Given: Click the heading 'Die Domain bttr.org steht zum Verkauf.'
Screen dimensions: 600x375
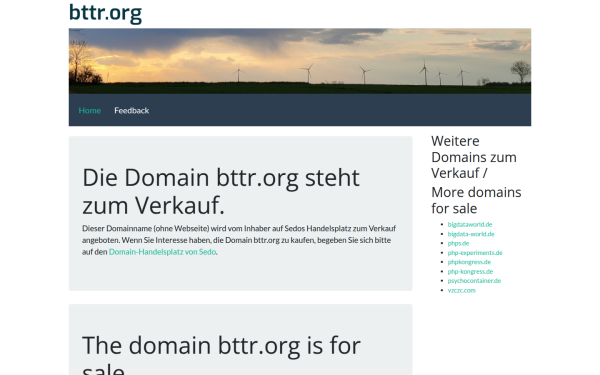Looking at the screenshot, I should coord(221,191).
